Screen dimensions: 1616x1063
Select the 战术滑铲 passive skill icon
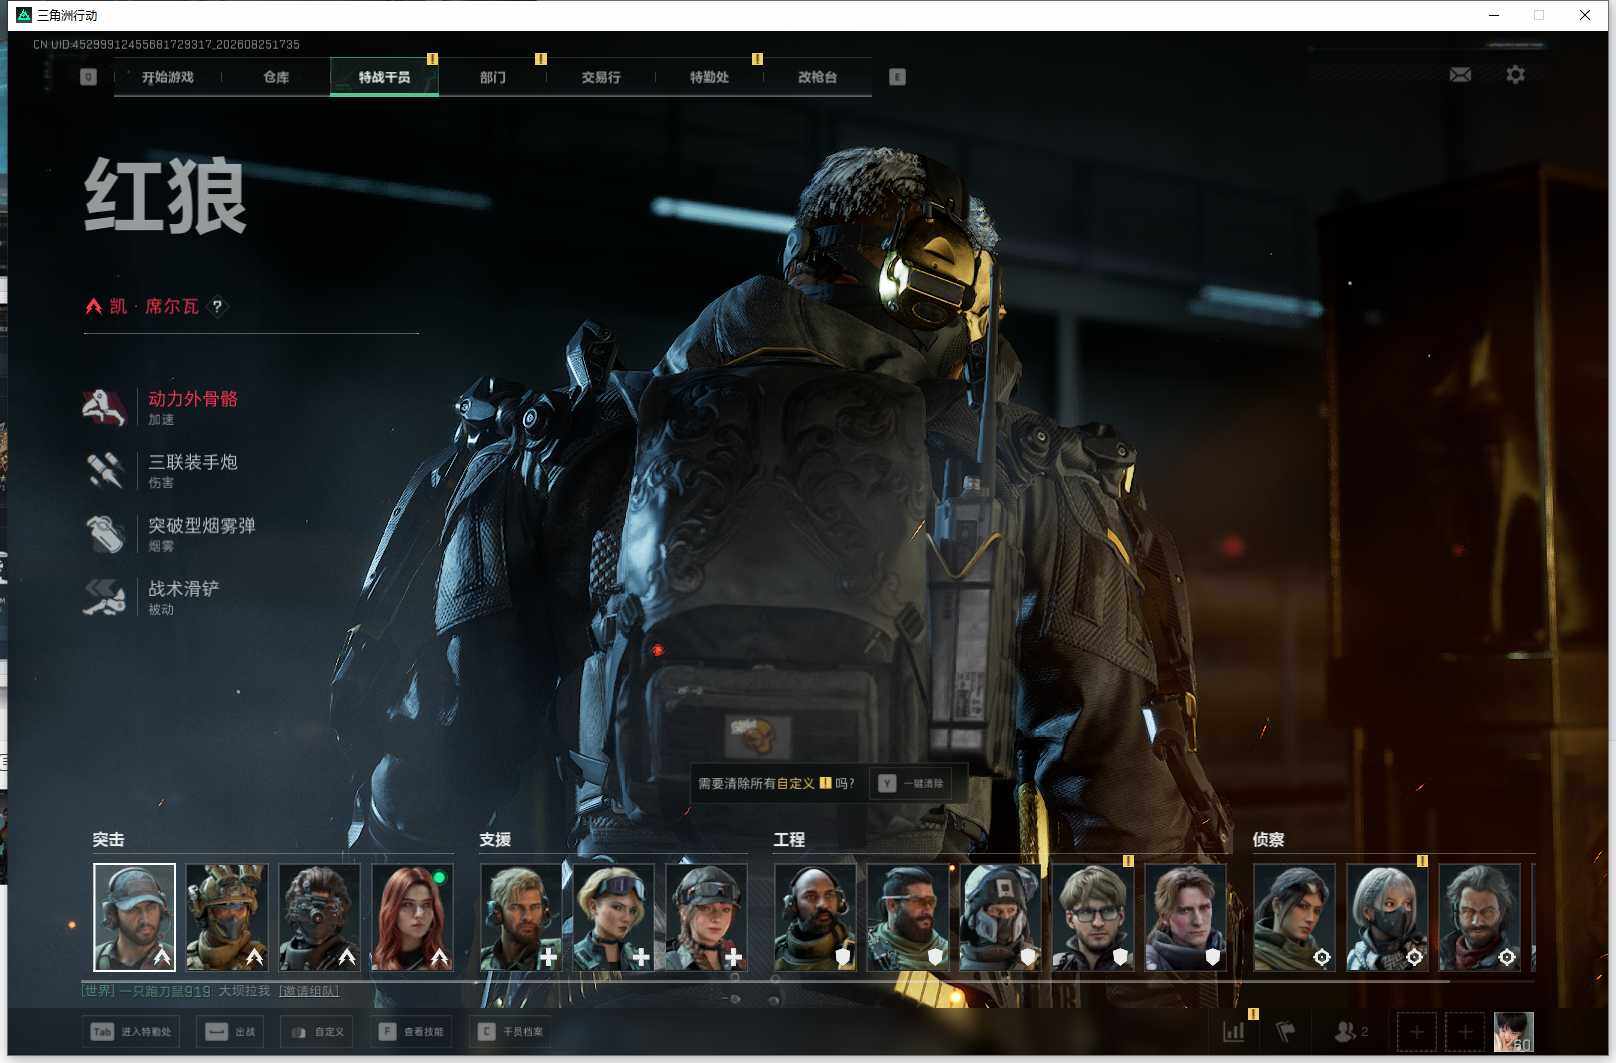104,596
